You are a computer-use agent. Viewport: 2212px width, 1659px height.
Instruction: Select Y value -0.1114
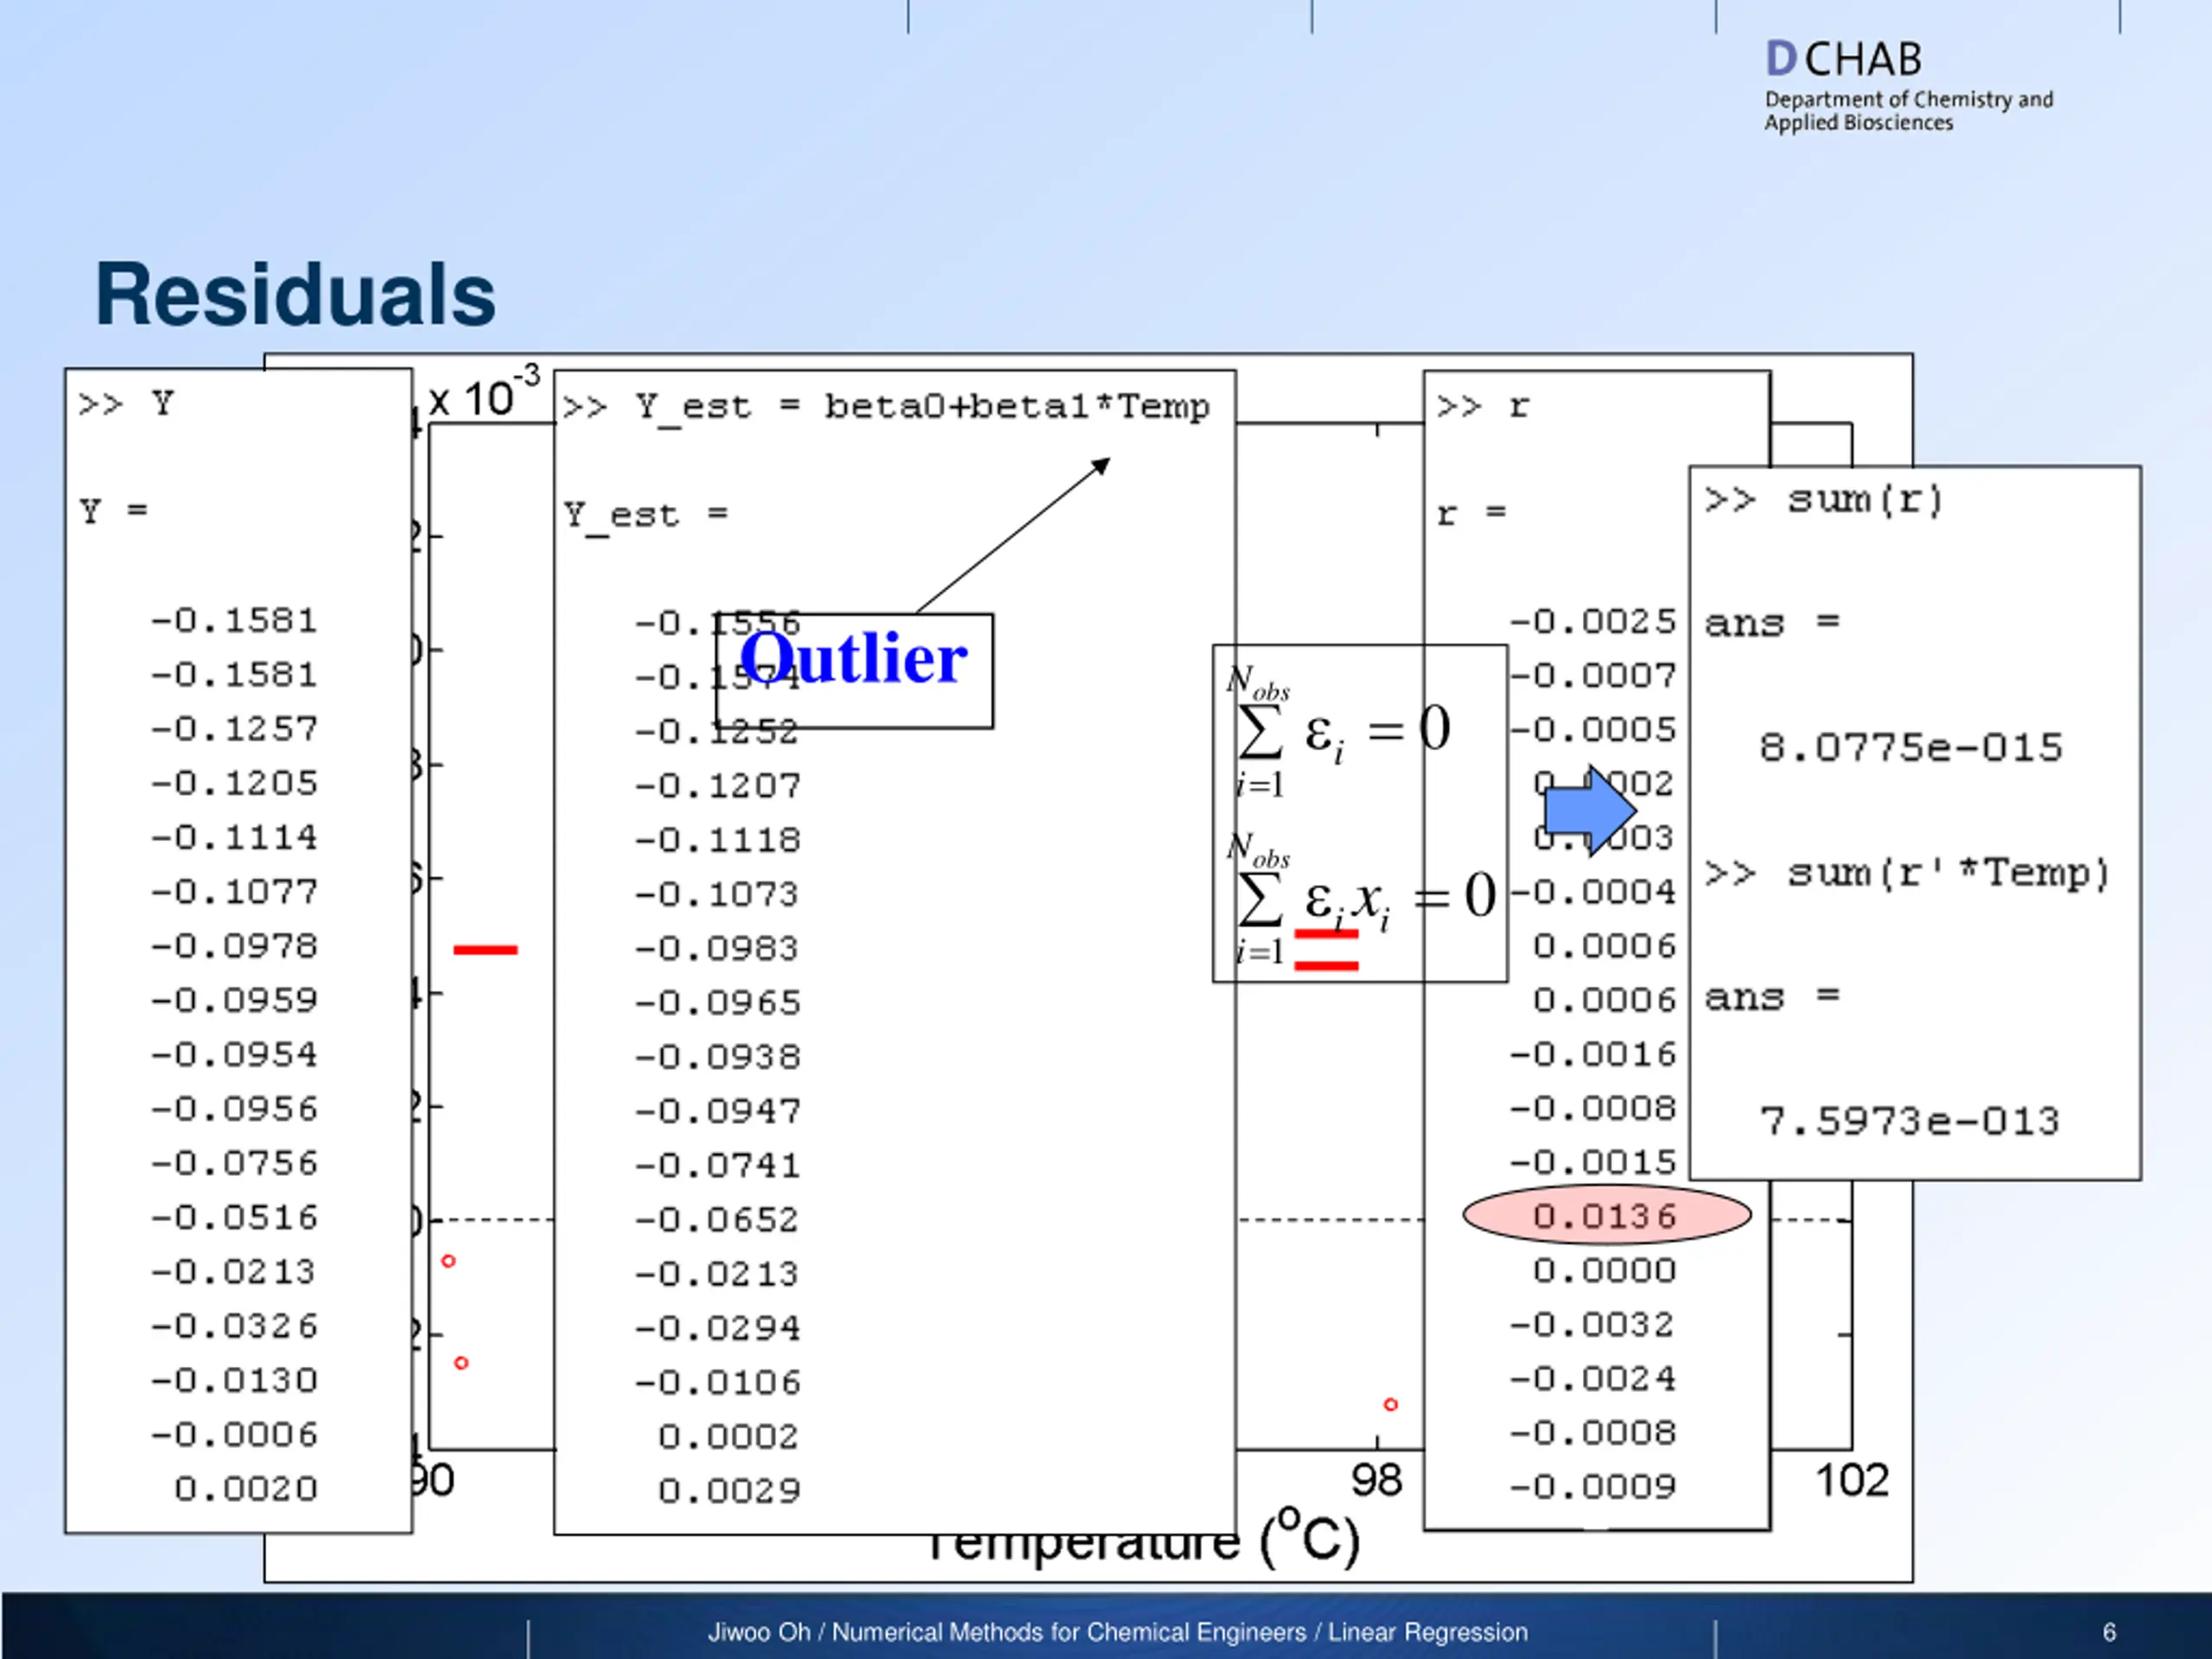click(x=234, y=837)
